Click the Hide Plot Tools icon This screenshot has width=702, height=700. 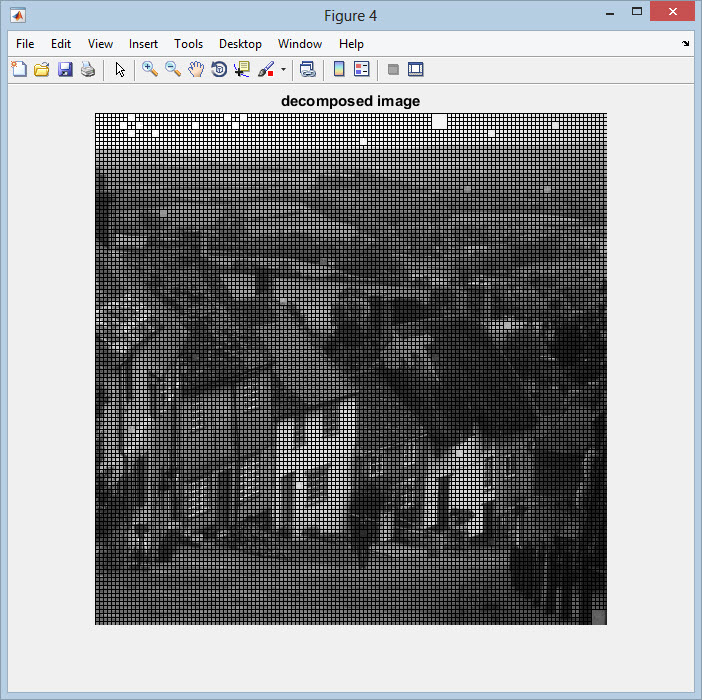pos(393,69)
